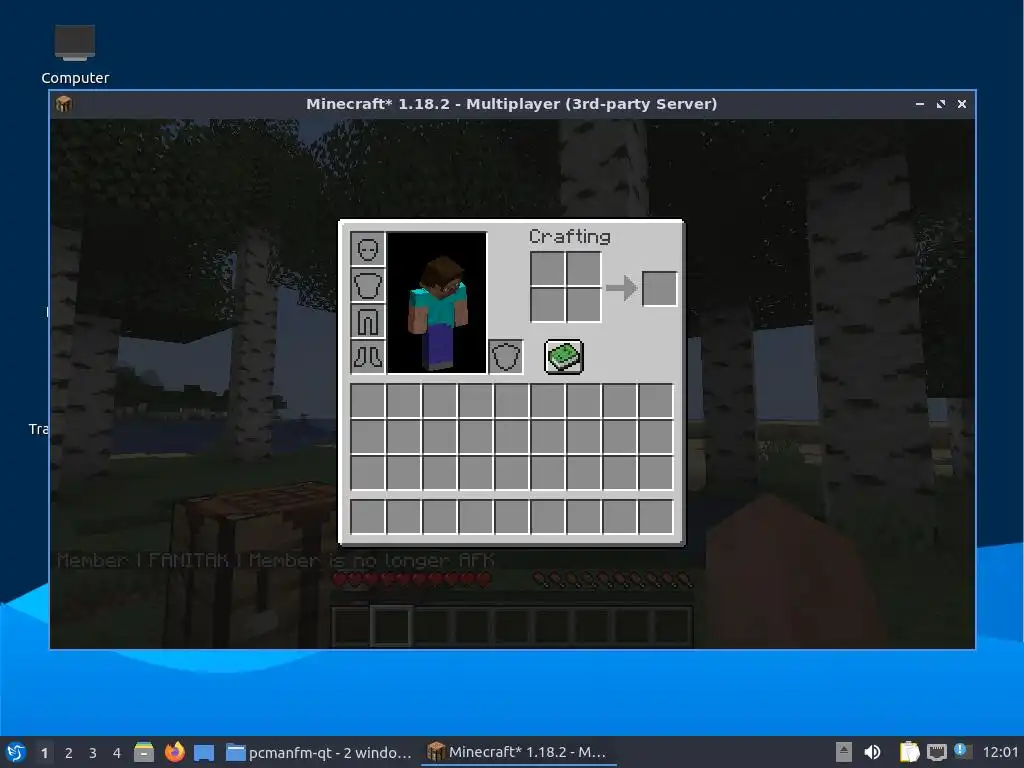Click the bottom-left crafting grid slot
Viewport: 1024px width, 768px height.
(547, 304)
